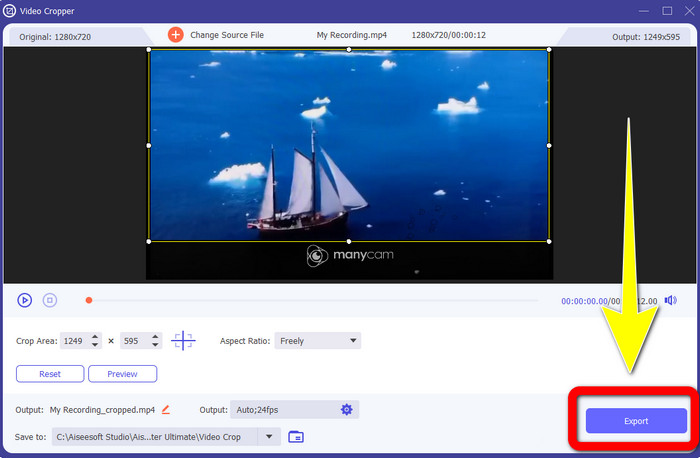Screen dimensions: 700x458
Task: Click the crop width field showing 1249
Action: point(74,341)
